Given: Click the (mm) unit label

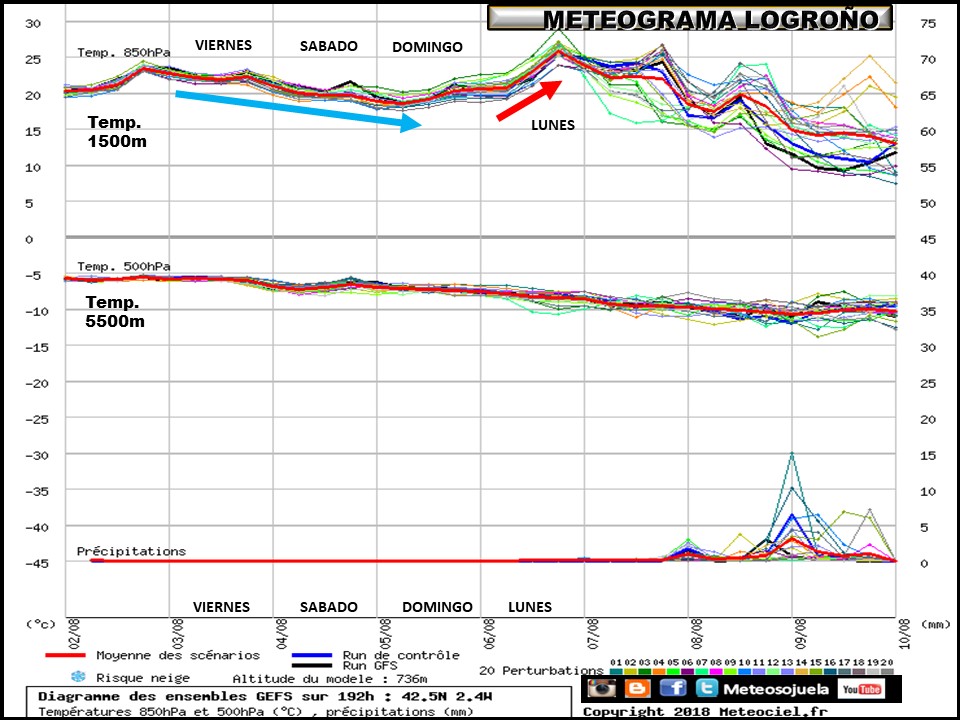Looking at the screenshot, I should 936,624.
